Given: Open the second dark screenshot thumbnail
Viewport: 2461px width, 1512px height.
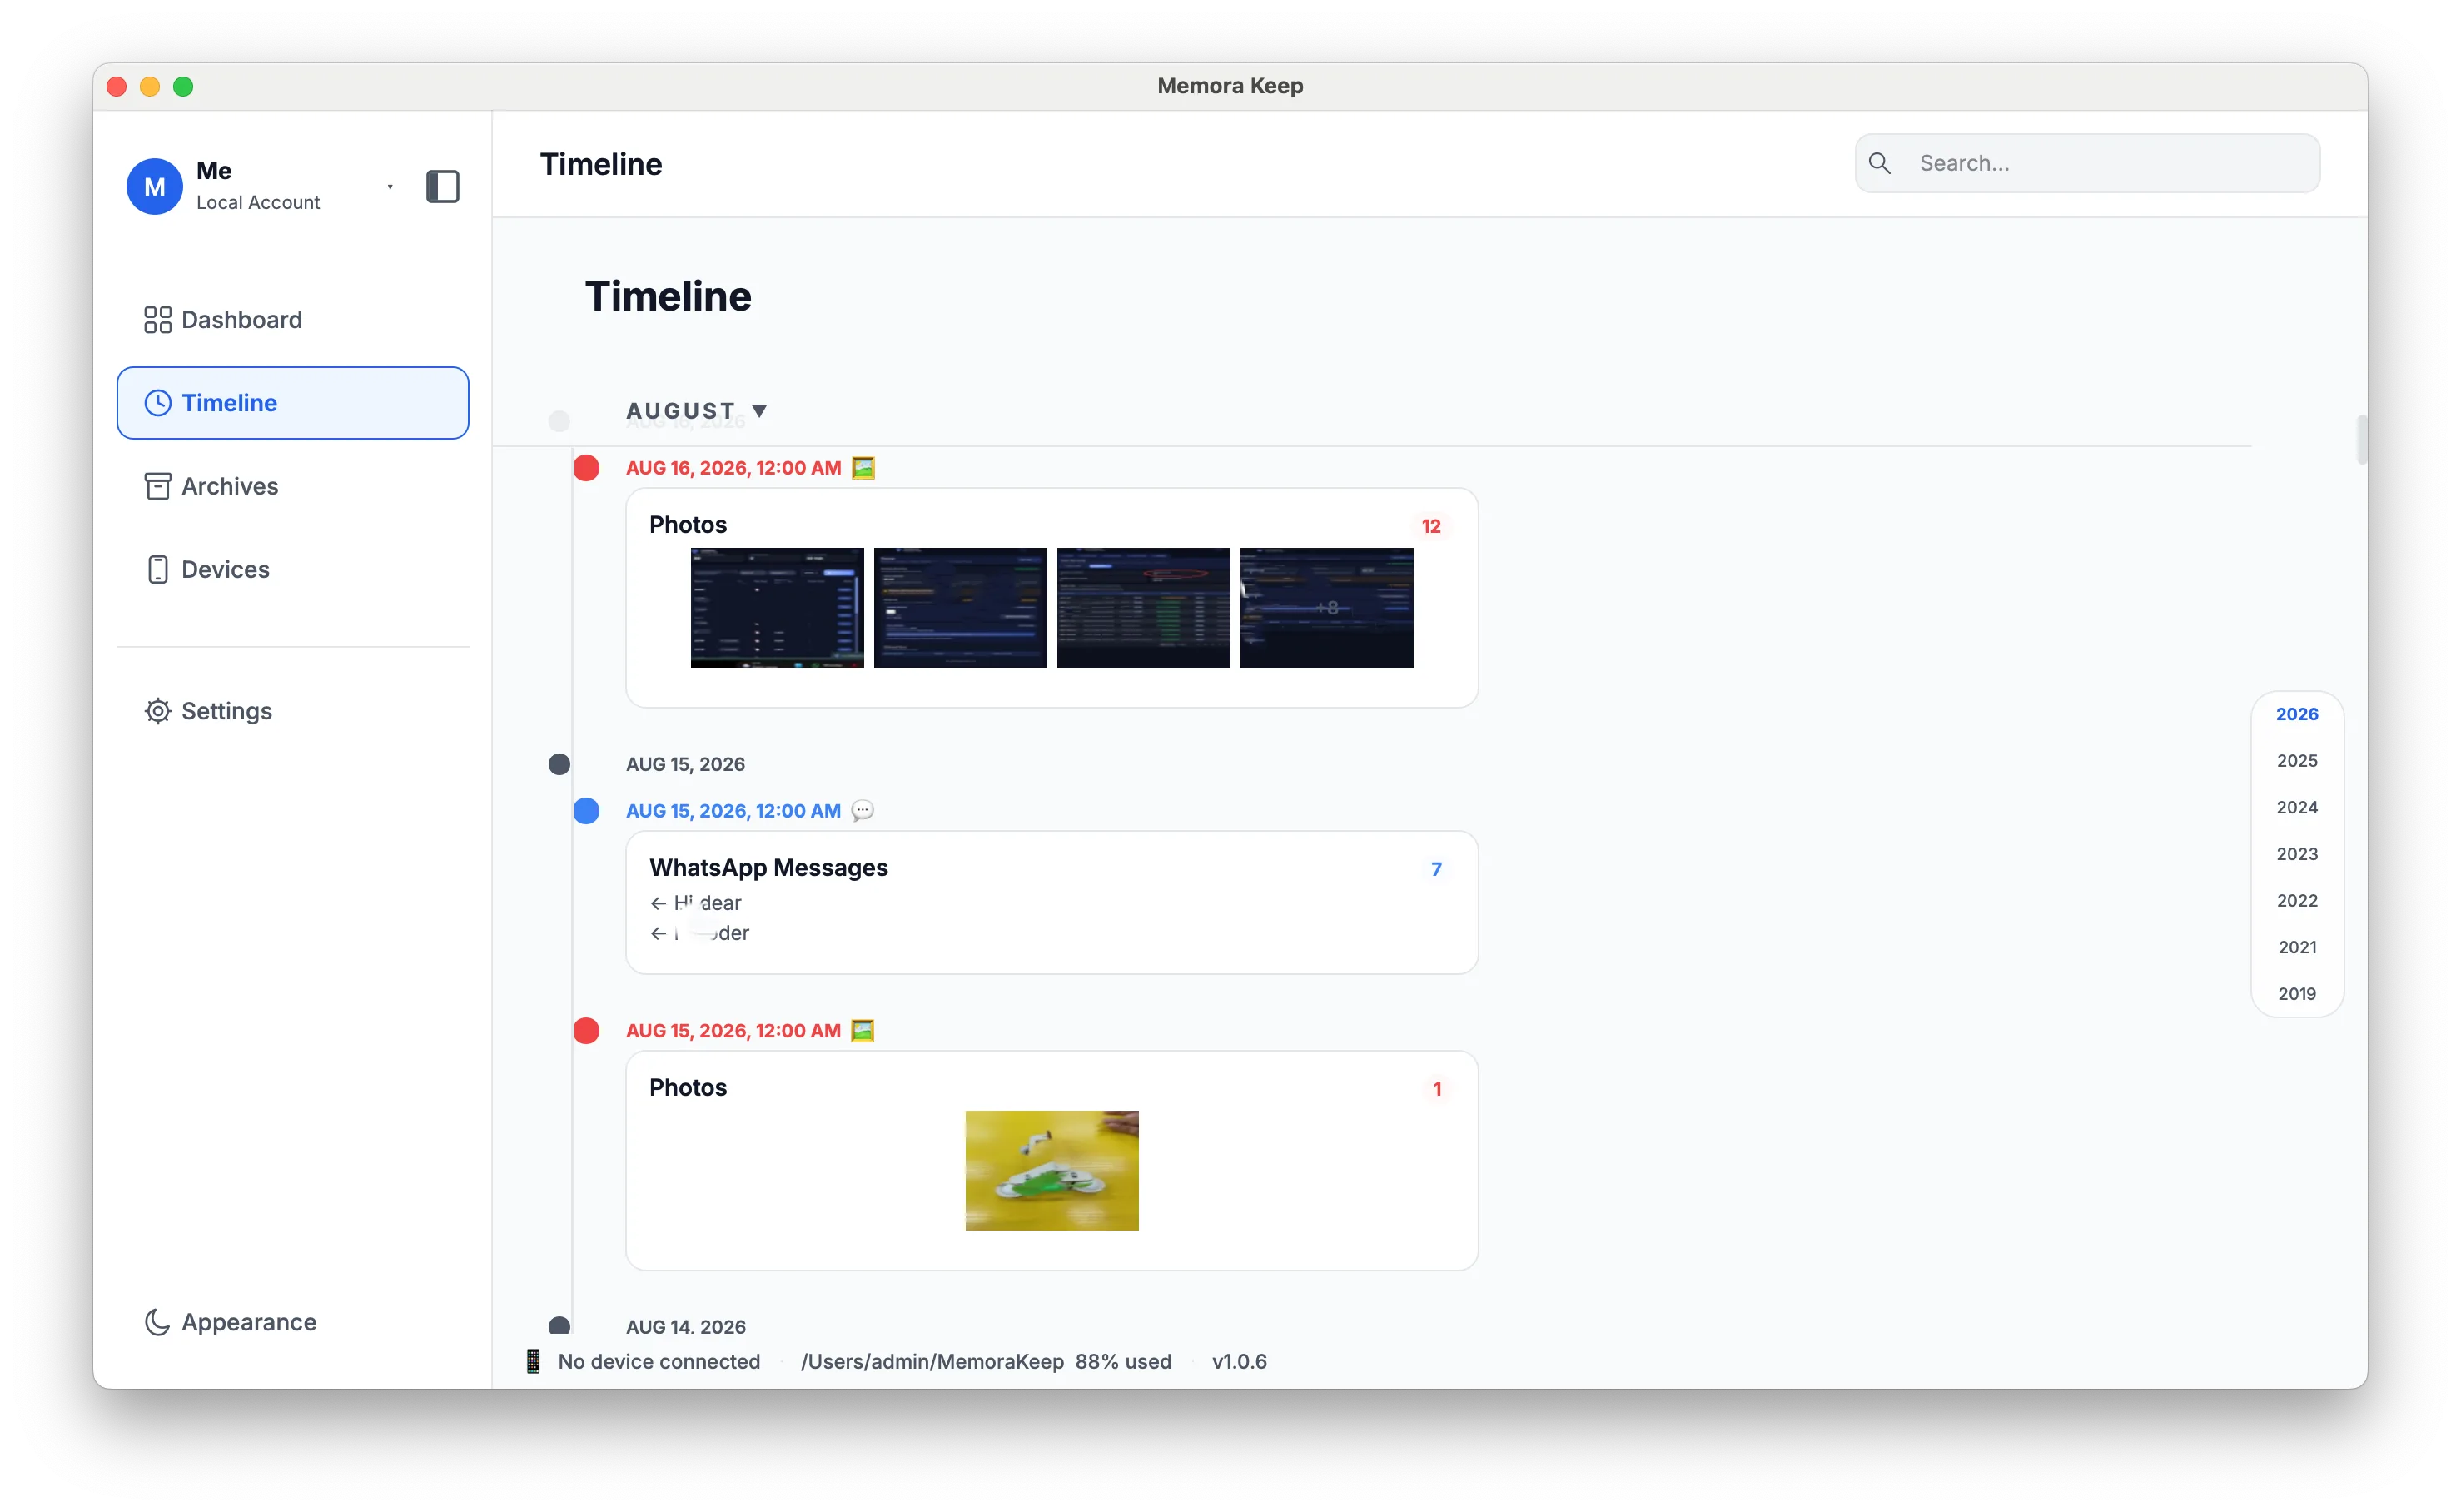Looking at the screenshot, I should (x=960, y=608).
